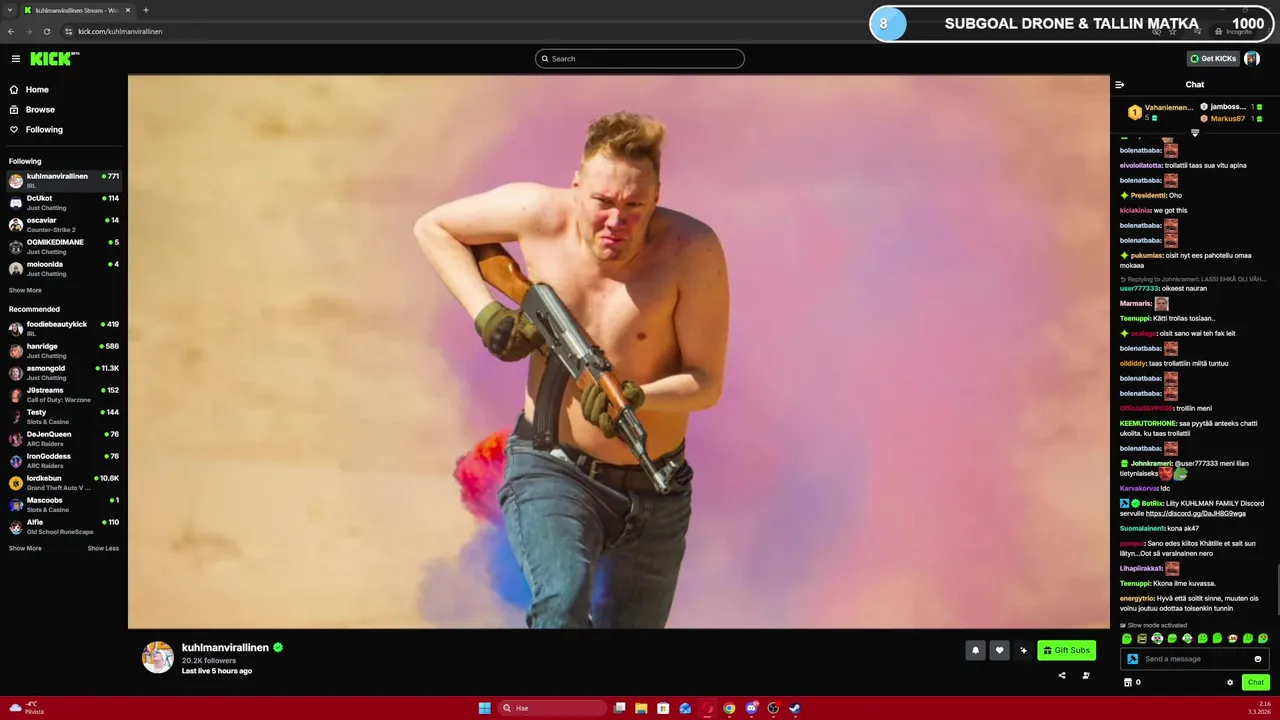This screenshot has height=720, width=1280.
Task: Open Testy Slots & Casino channel
Action: click(64, 416)
